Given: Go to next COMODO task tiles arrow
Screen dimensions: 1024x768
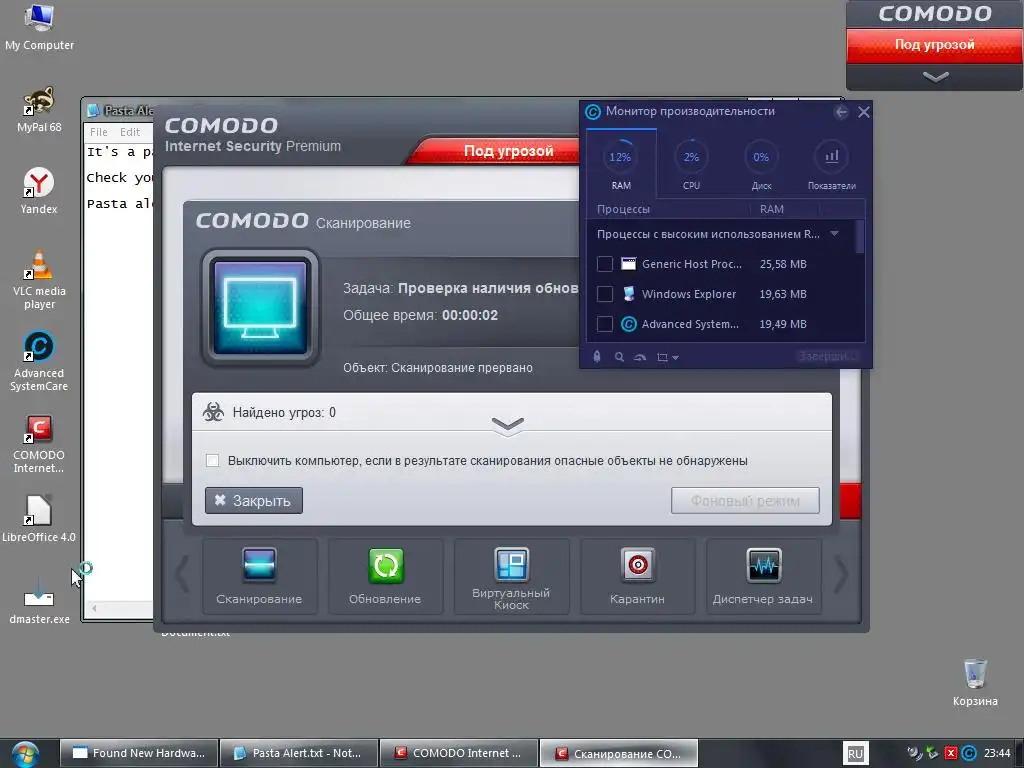Looking at the screenshot, I should coord(841,575).
